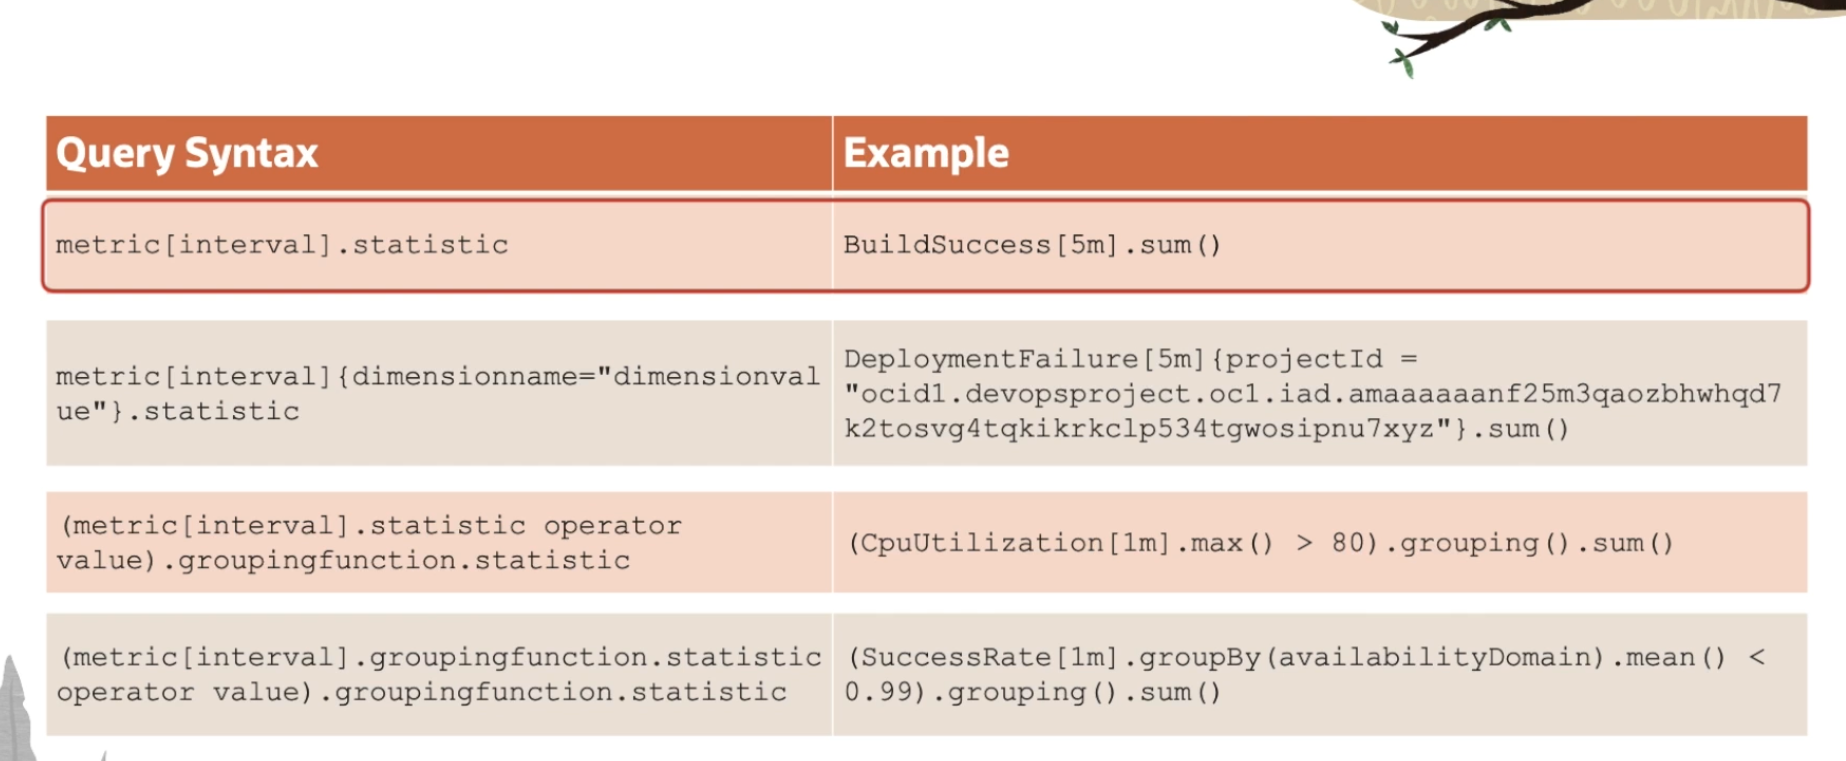The width and height of the screenshot is (1846, 761).
Task: Click the gray plant illustration at bottom-left
Action: pyautogui.click(x=15, y=710)
